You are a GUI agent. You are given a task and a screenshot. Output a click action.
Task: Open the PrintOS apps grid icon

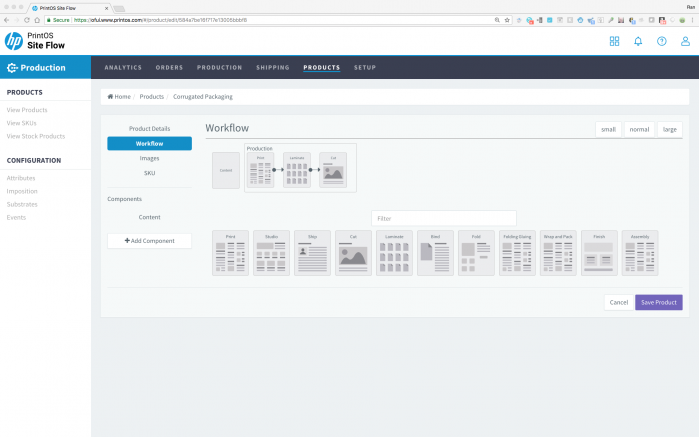(614, 41)
